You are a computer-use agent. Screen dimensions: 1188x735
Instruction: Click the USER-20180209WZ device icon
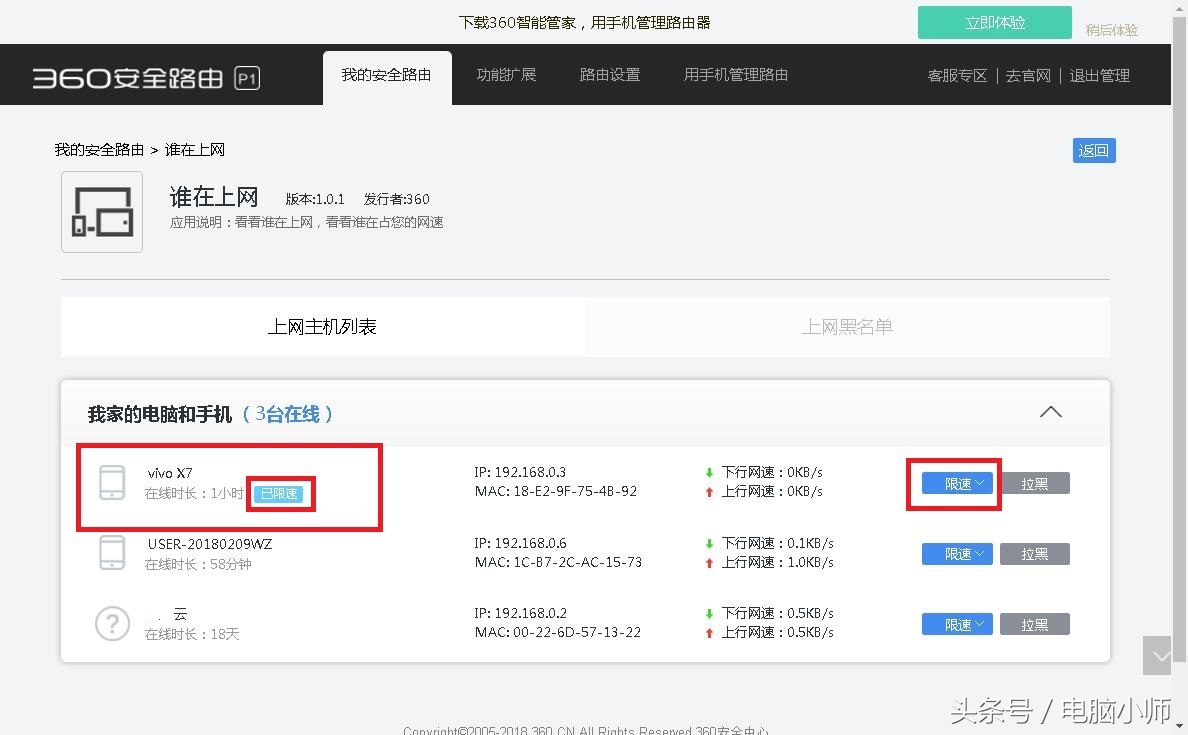coord(112,553)
